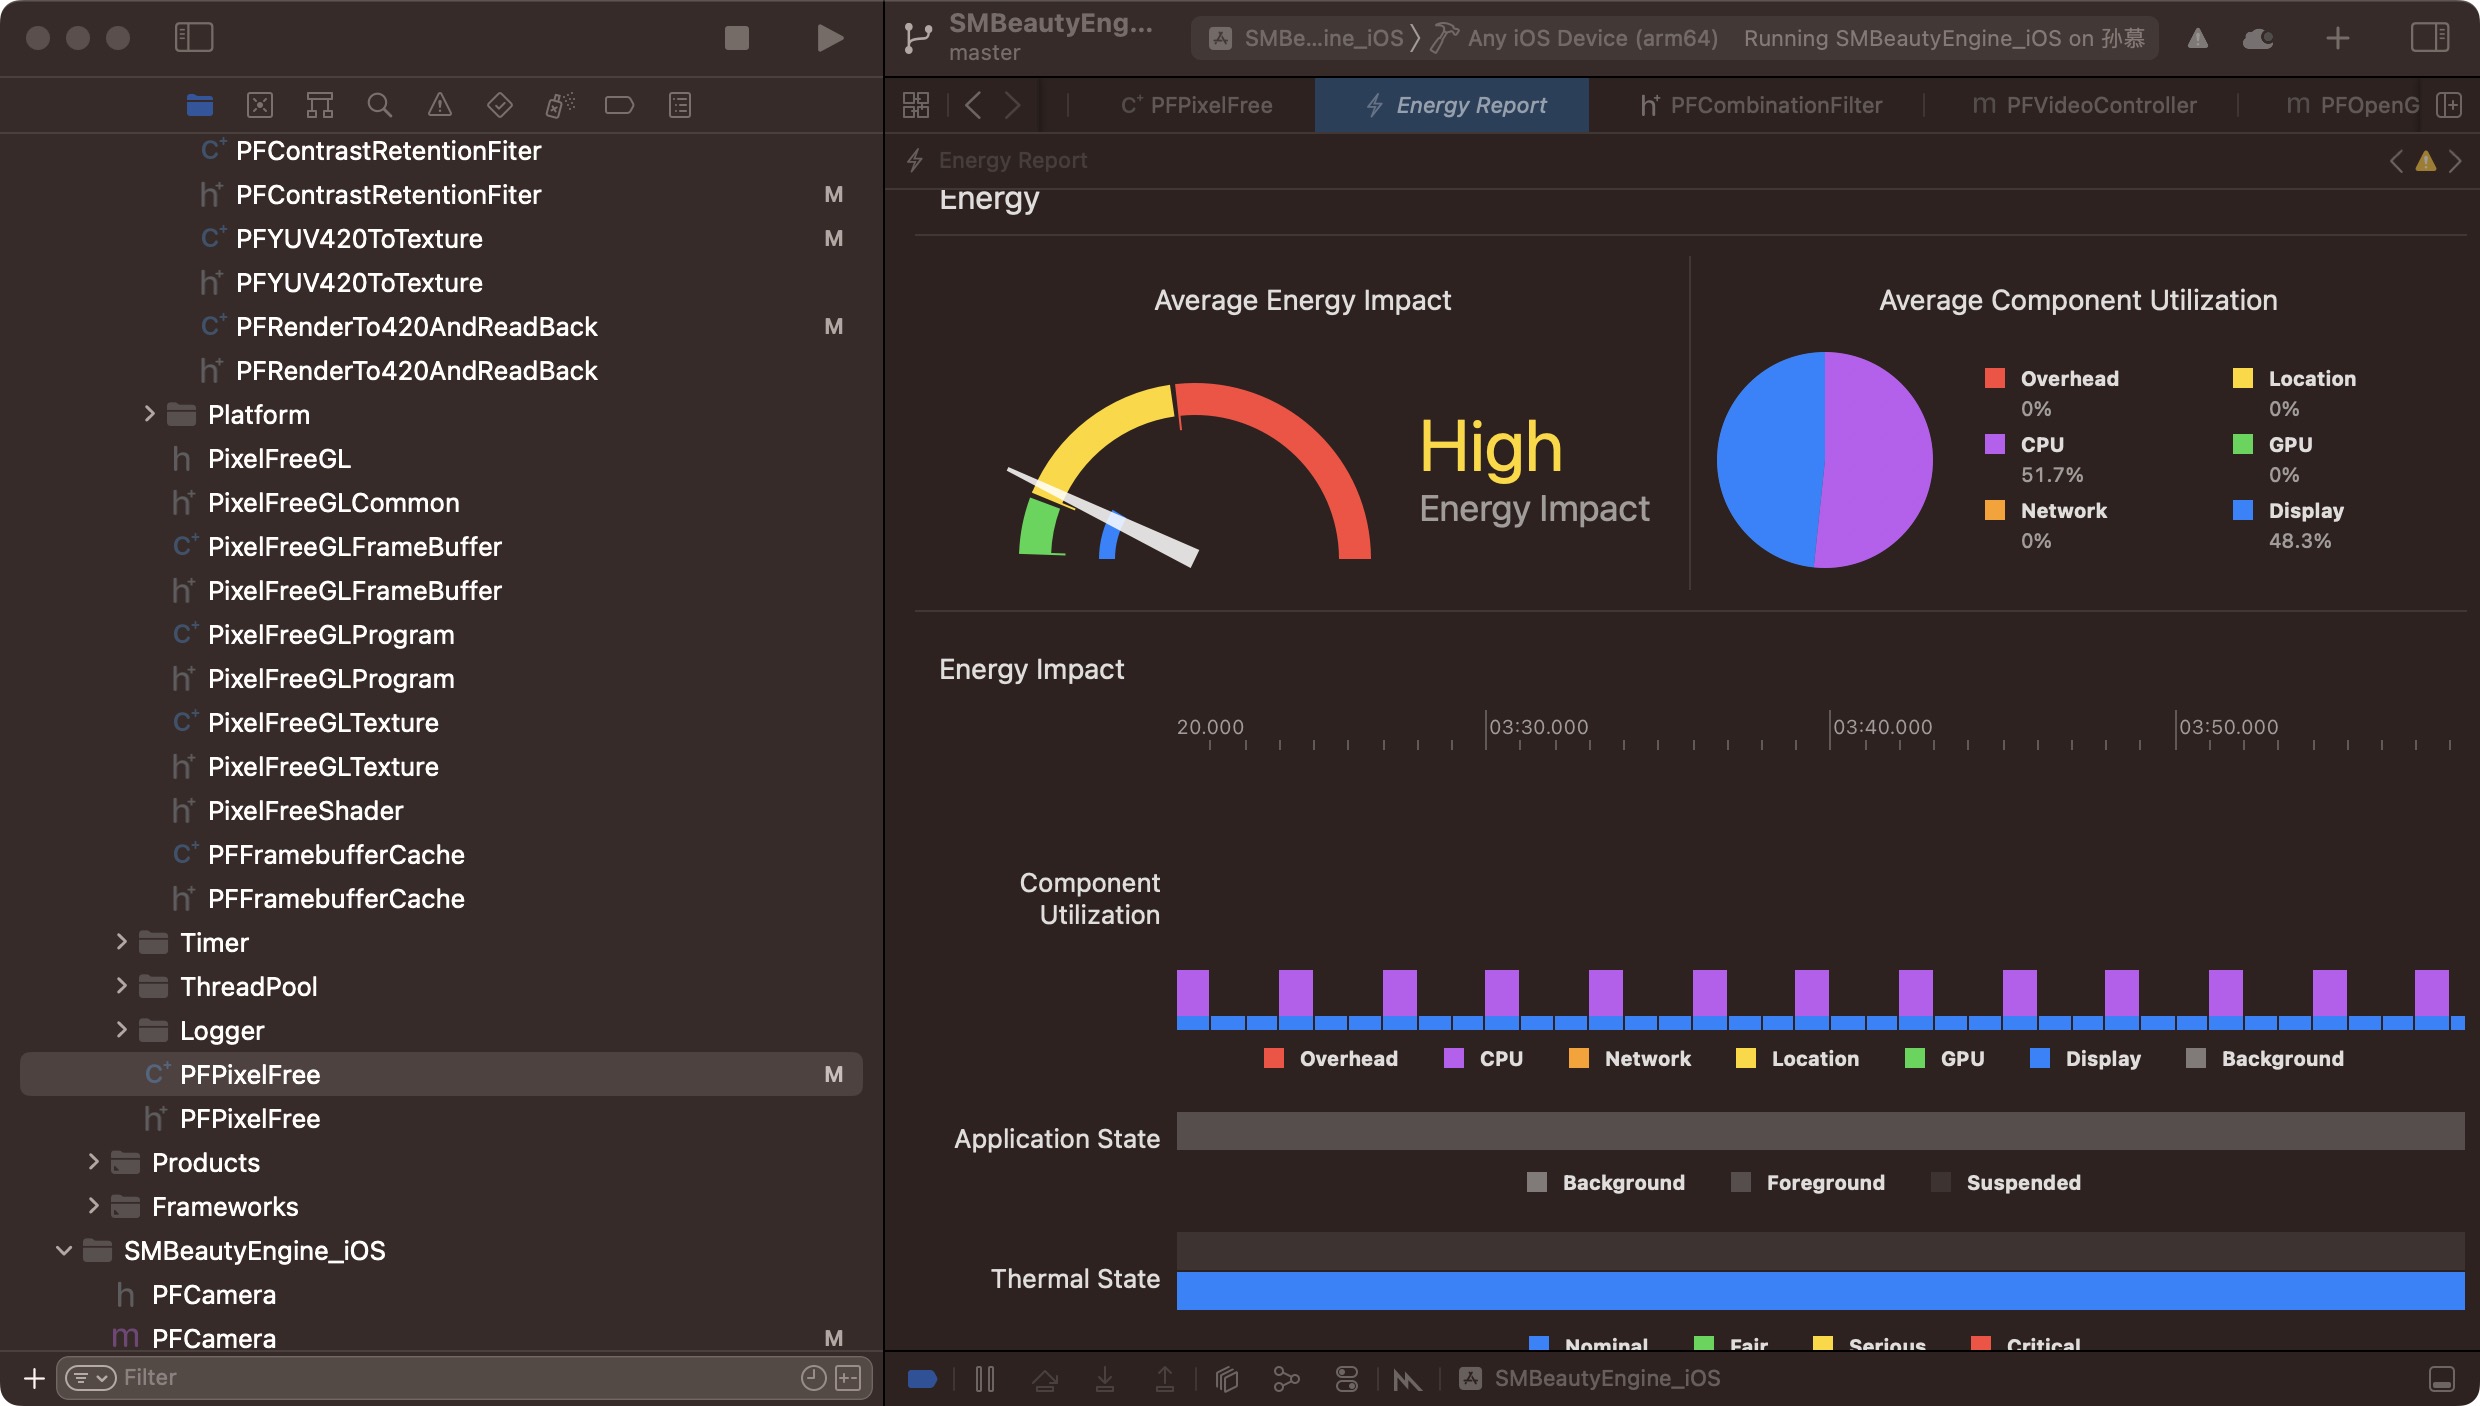2480x1406 pixels.
Task: Click the Debug View Hierarchy icon
Action: (x=1227, y=1379)
